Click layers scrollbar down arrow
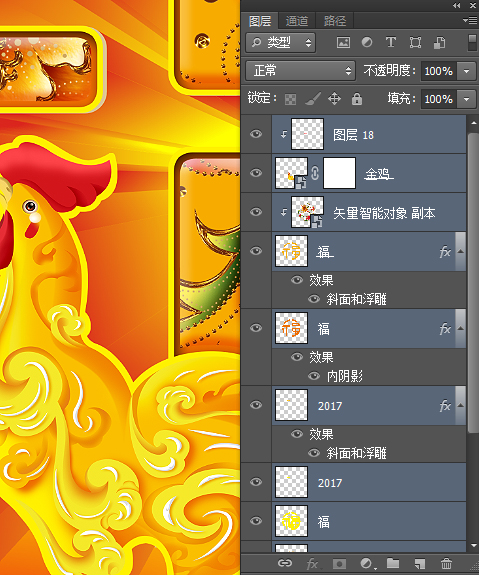The width and height of the screenshot is (479, 575). 473,545
